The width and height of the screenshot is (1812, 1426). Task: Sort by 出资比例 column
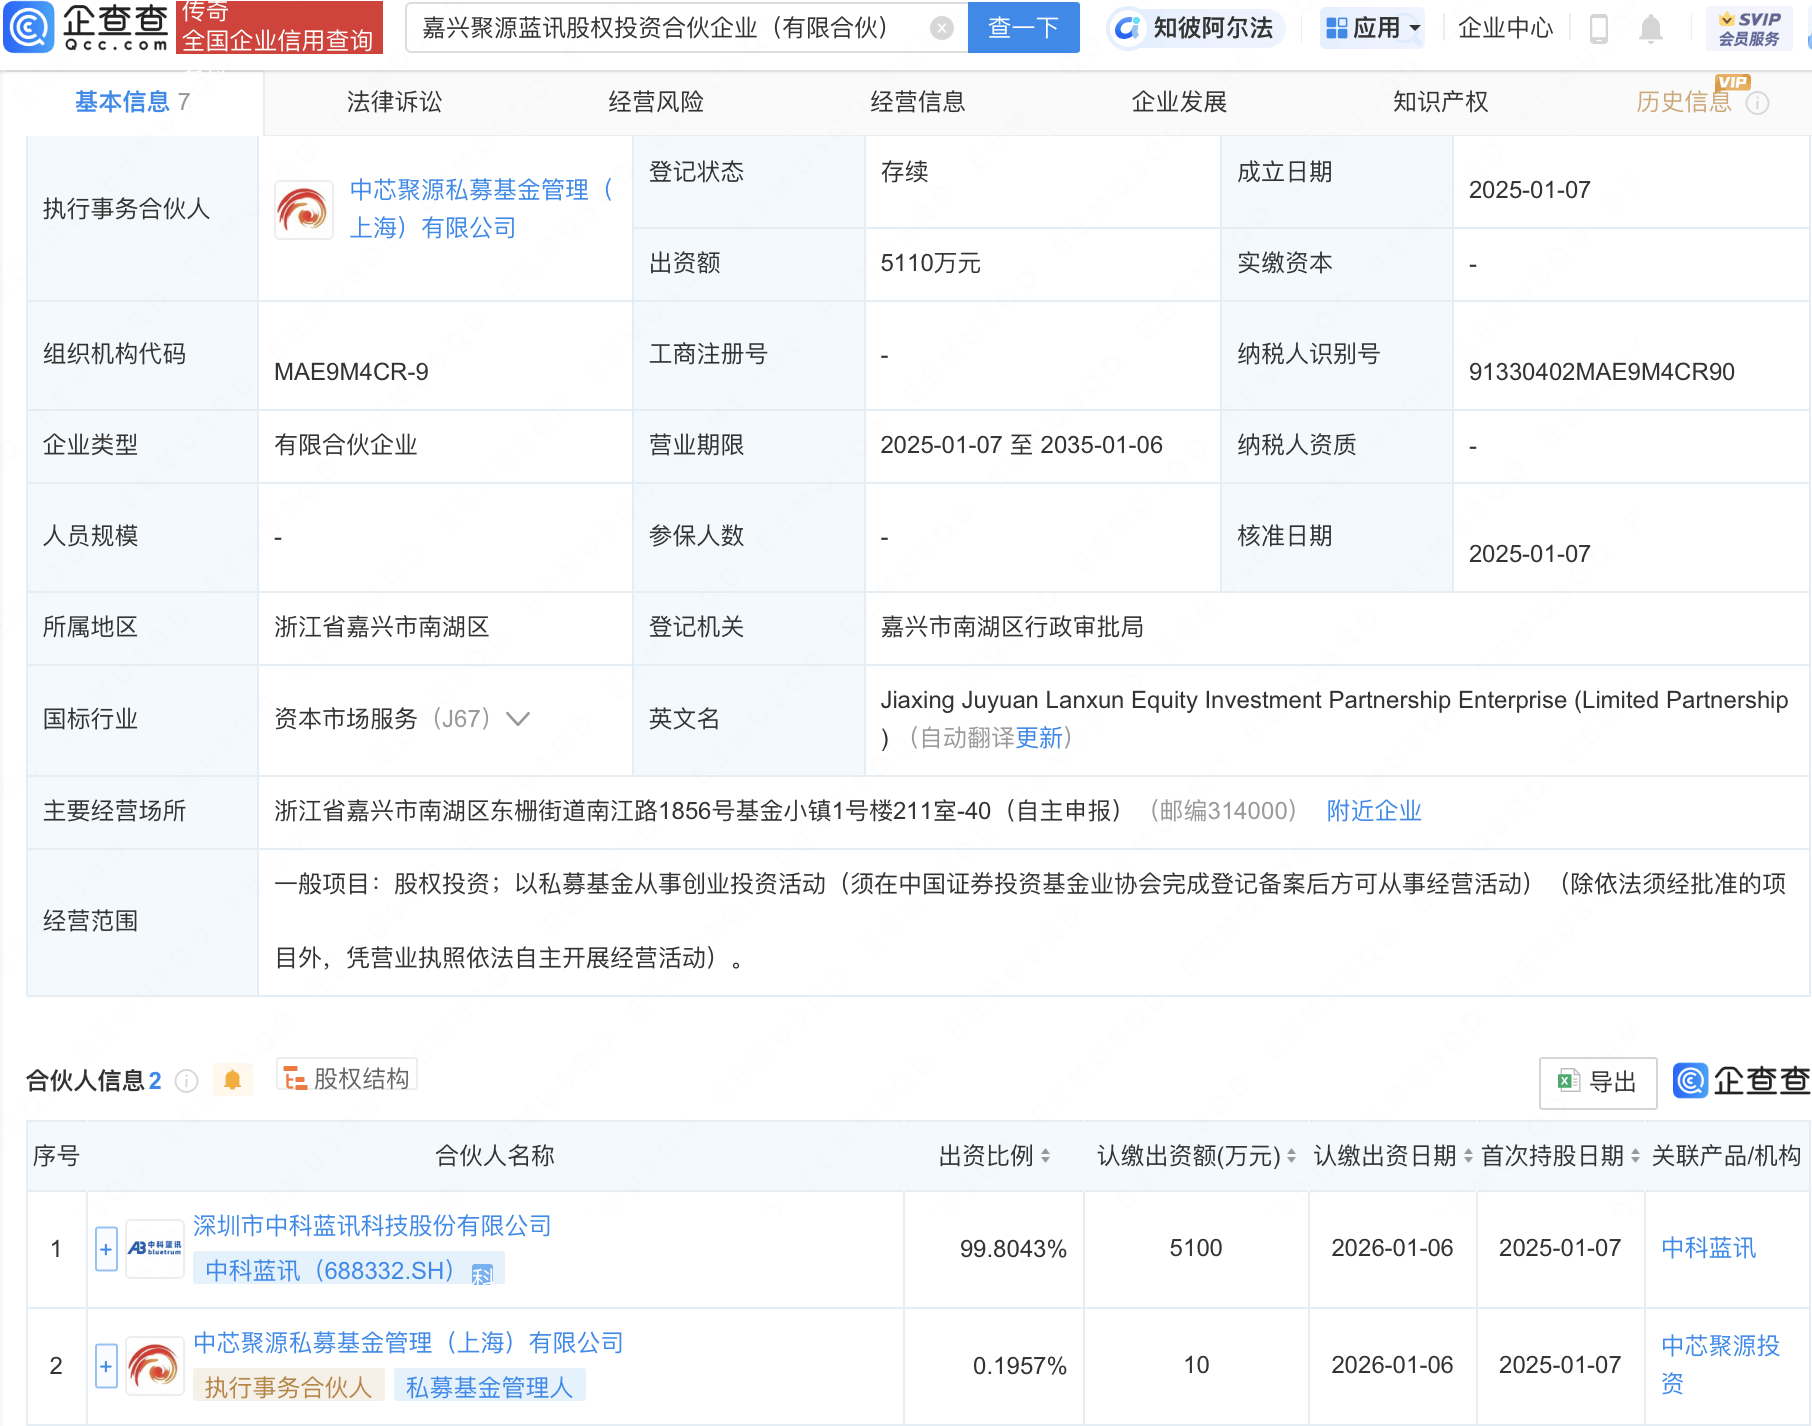pyautogui.click(x=1045, y=1156)
